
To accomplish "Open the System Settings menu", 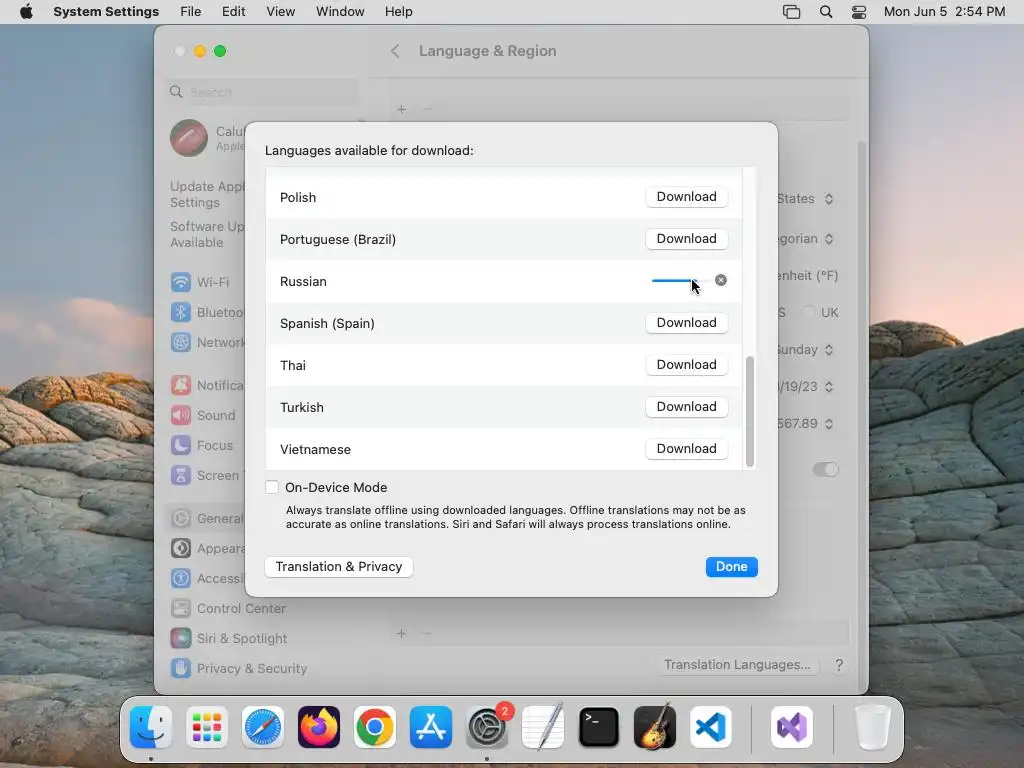I will [x=106, y=12].
